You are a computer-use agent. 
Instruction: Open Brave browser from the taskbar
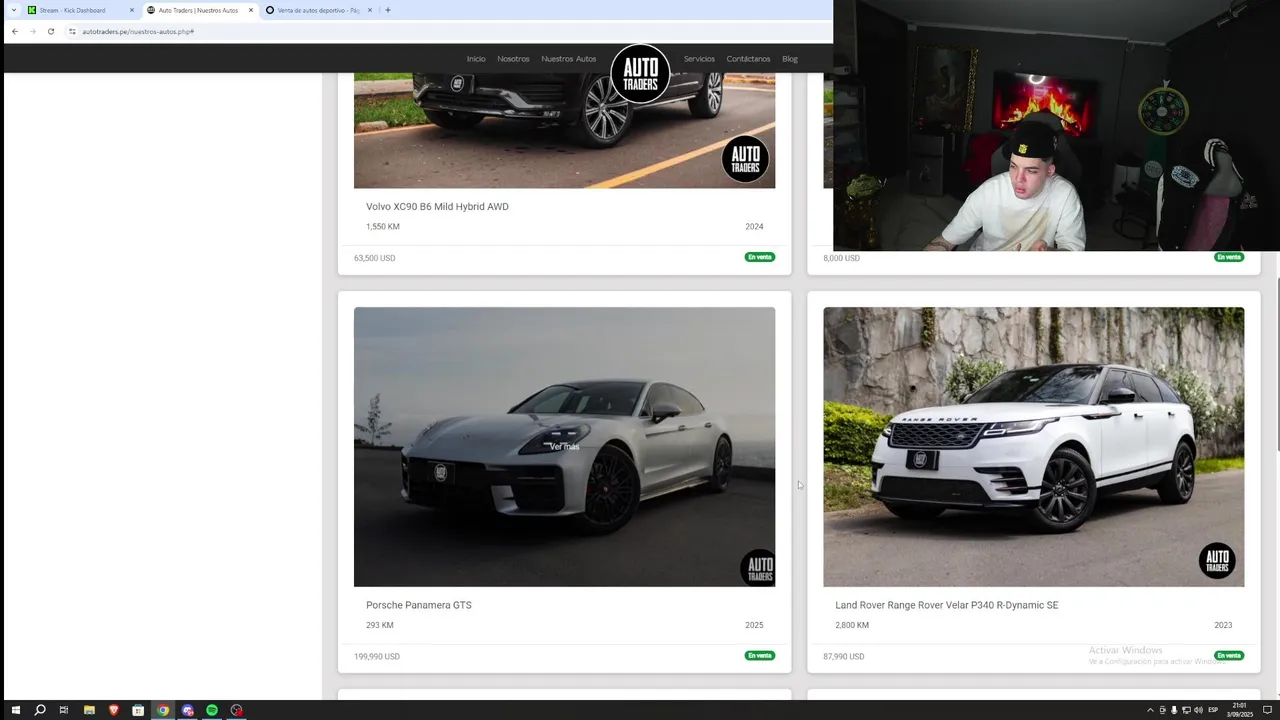(x=113, y=710)
